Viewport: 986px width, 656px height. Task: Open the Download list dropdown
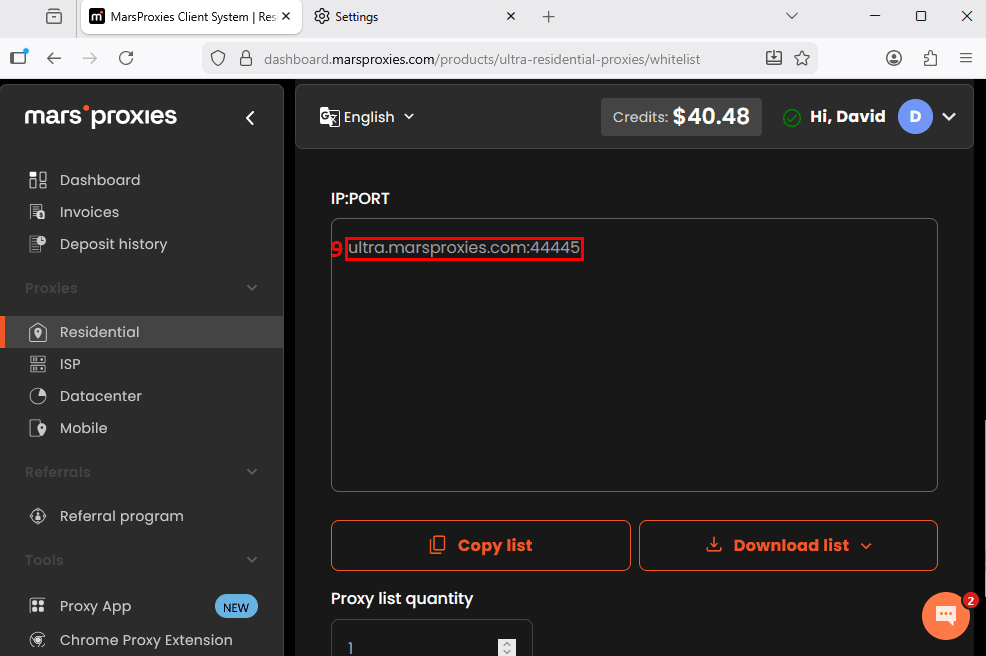tap(788, 545)
